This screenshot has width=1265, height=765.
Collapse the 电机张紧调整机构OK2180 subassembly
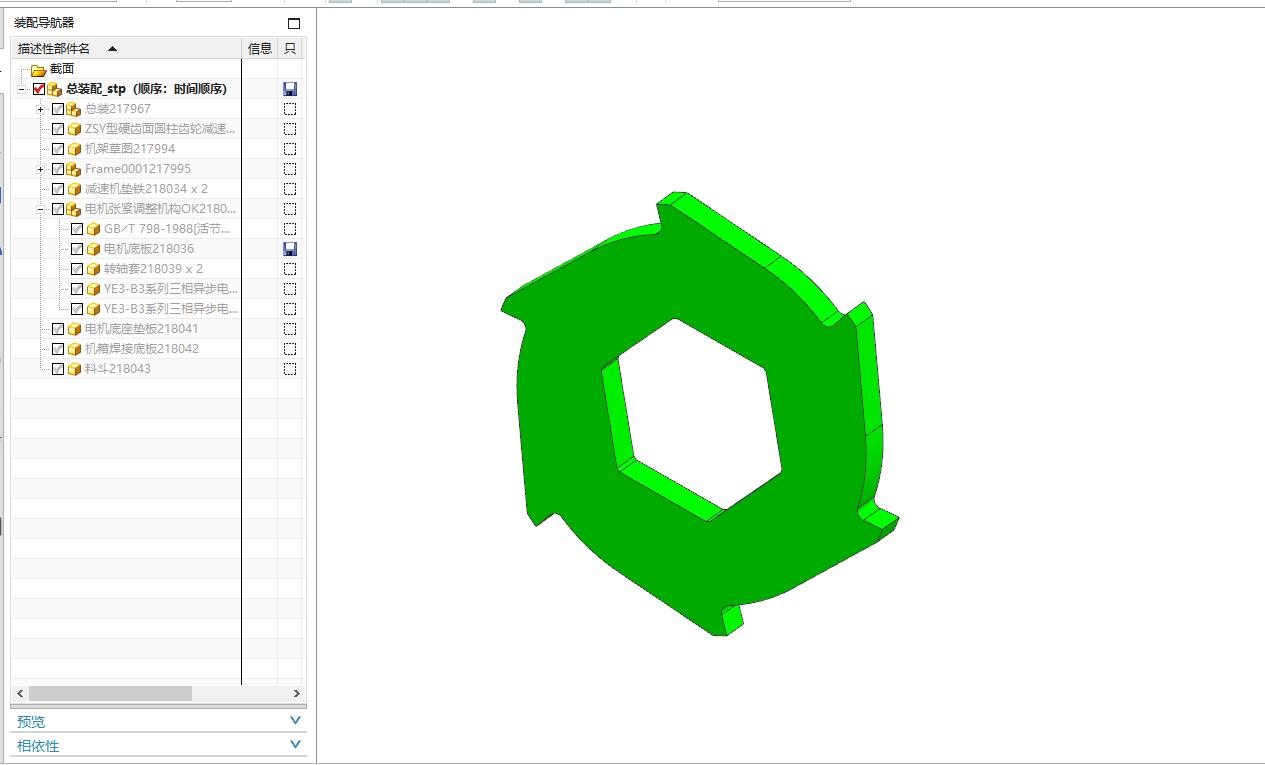coord(41,209)
